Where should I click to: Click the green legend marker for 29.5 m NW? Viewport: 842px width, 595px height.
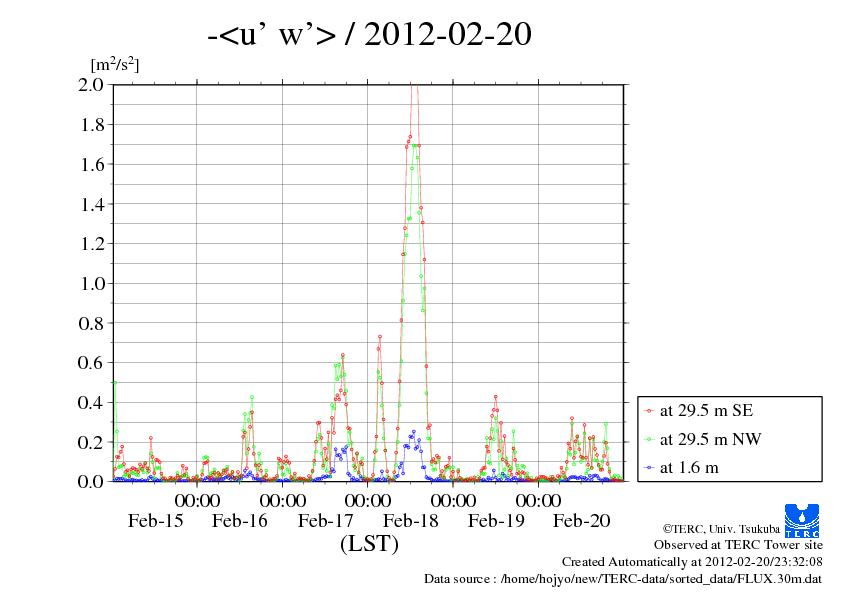coord(650,439)
